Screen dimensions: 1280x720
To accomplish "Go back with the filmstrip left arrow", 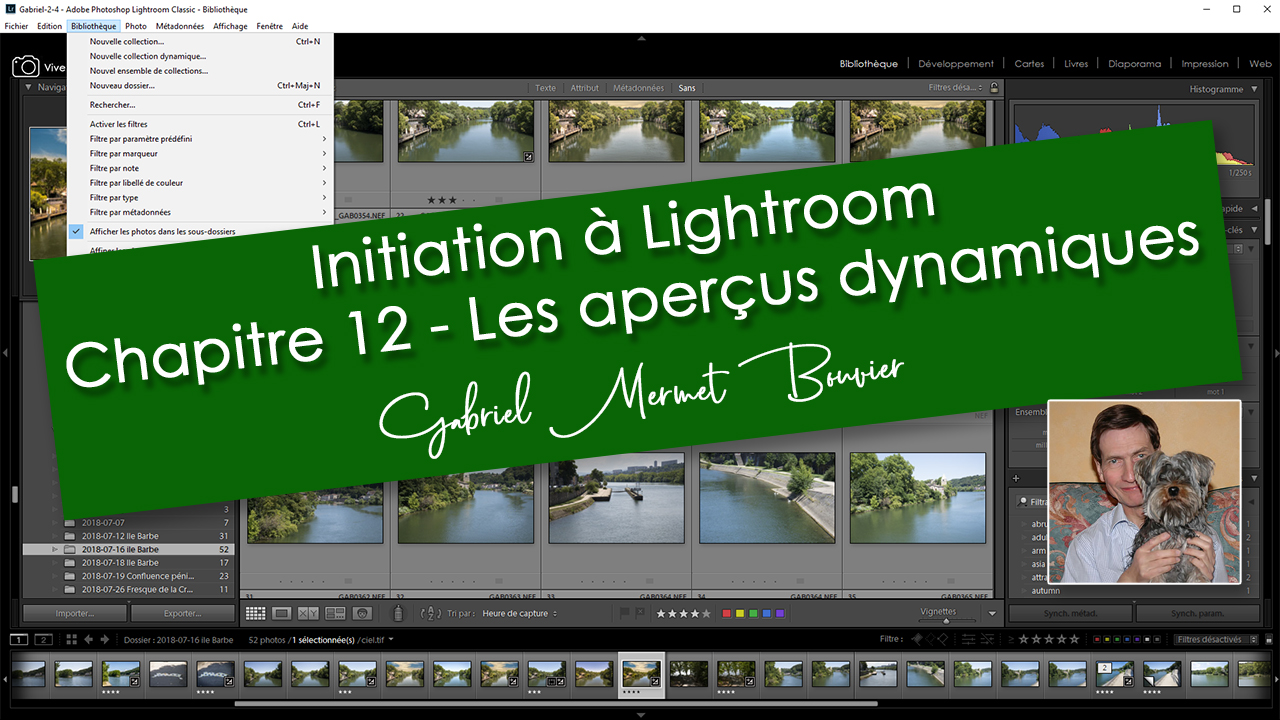I will pos(89,640).
